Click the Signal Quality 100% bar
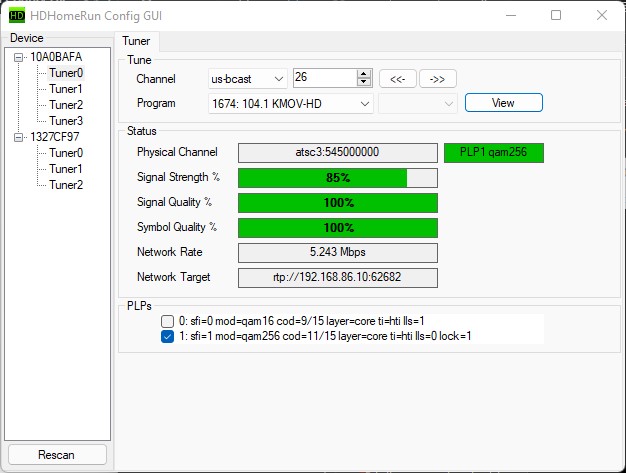 click(338, 203)
